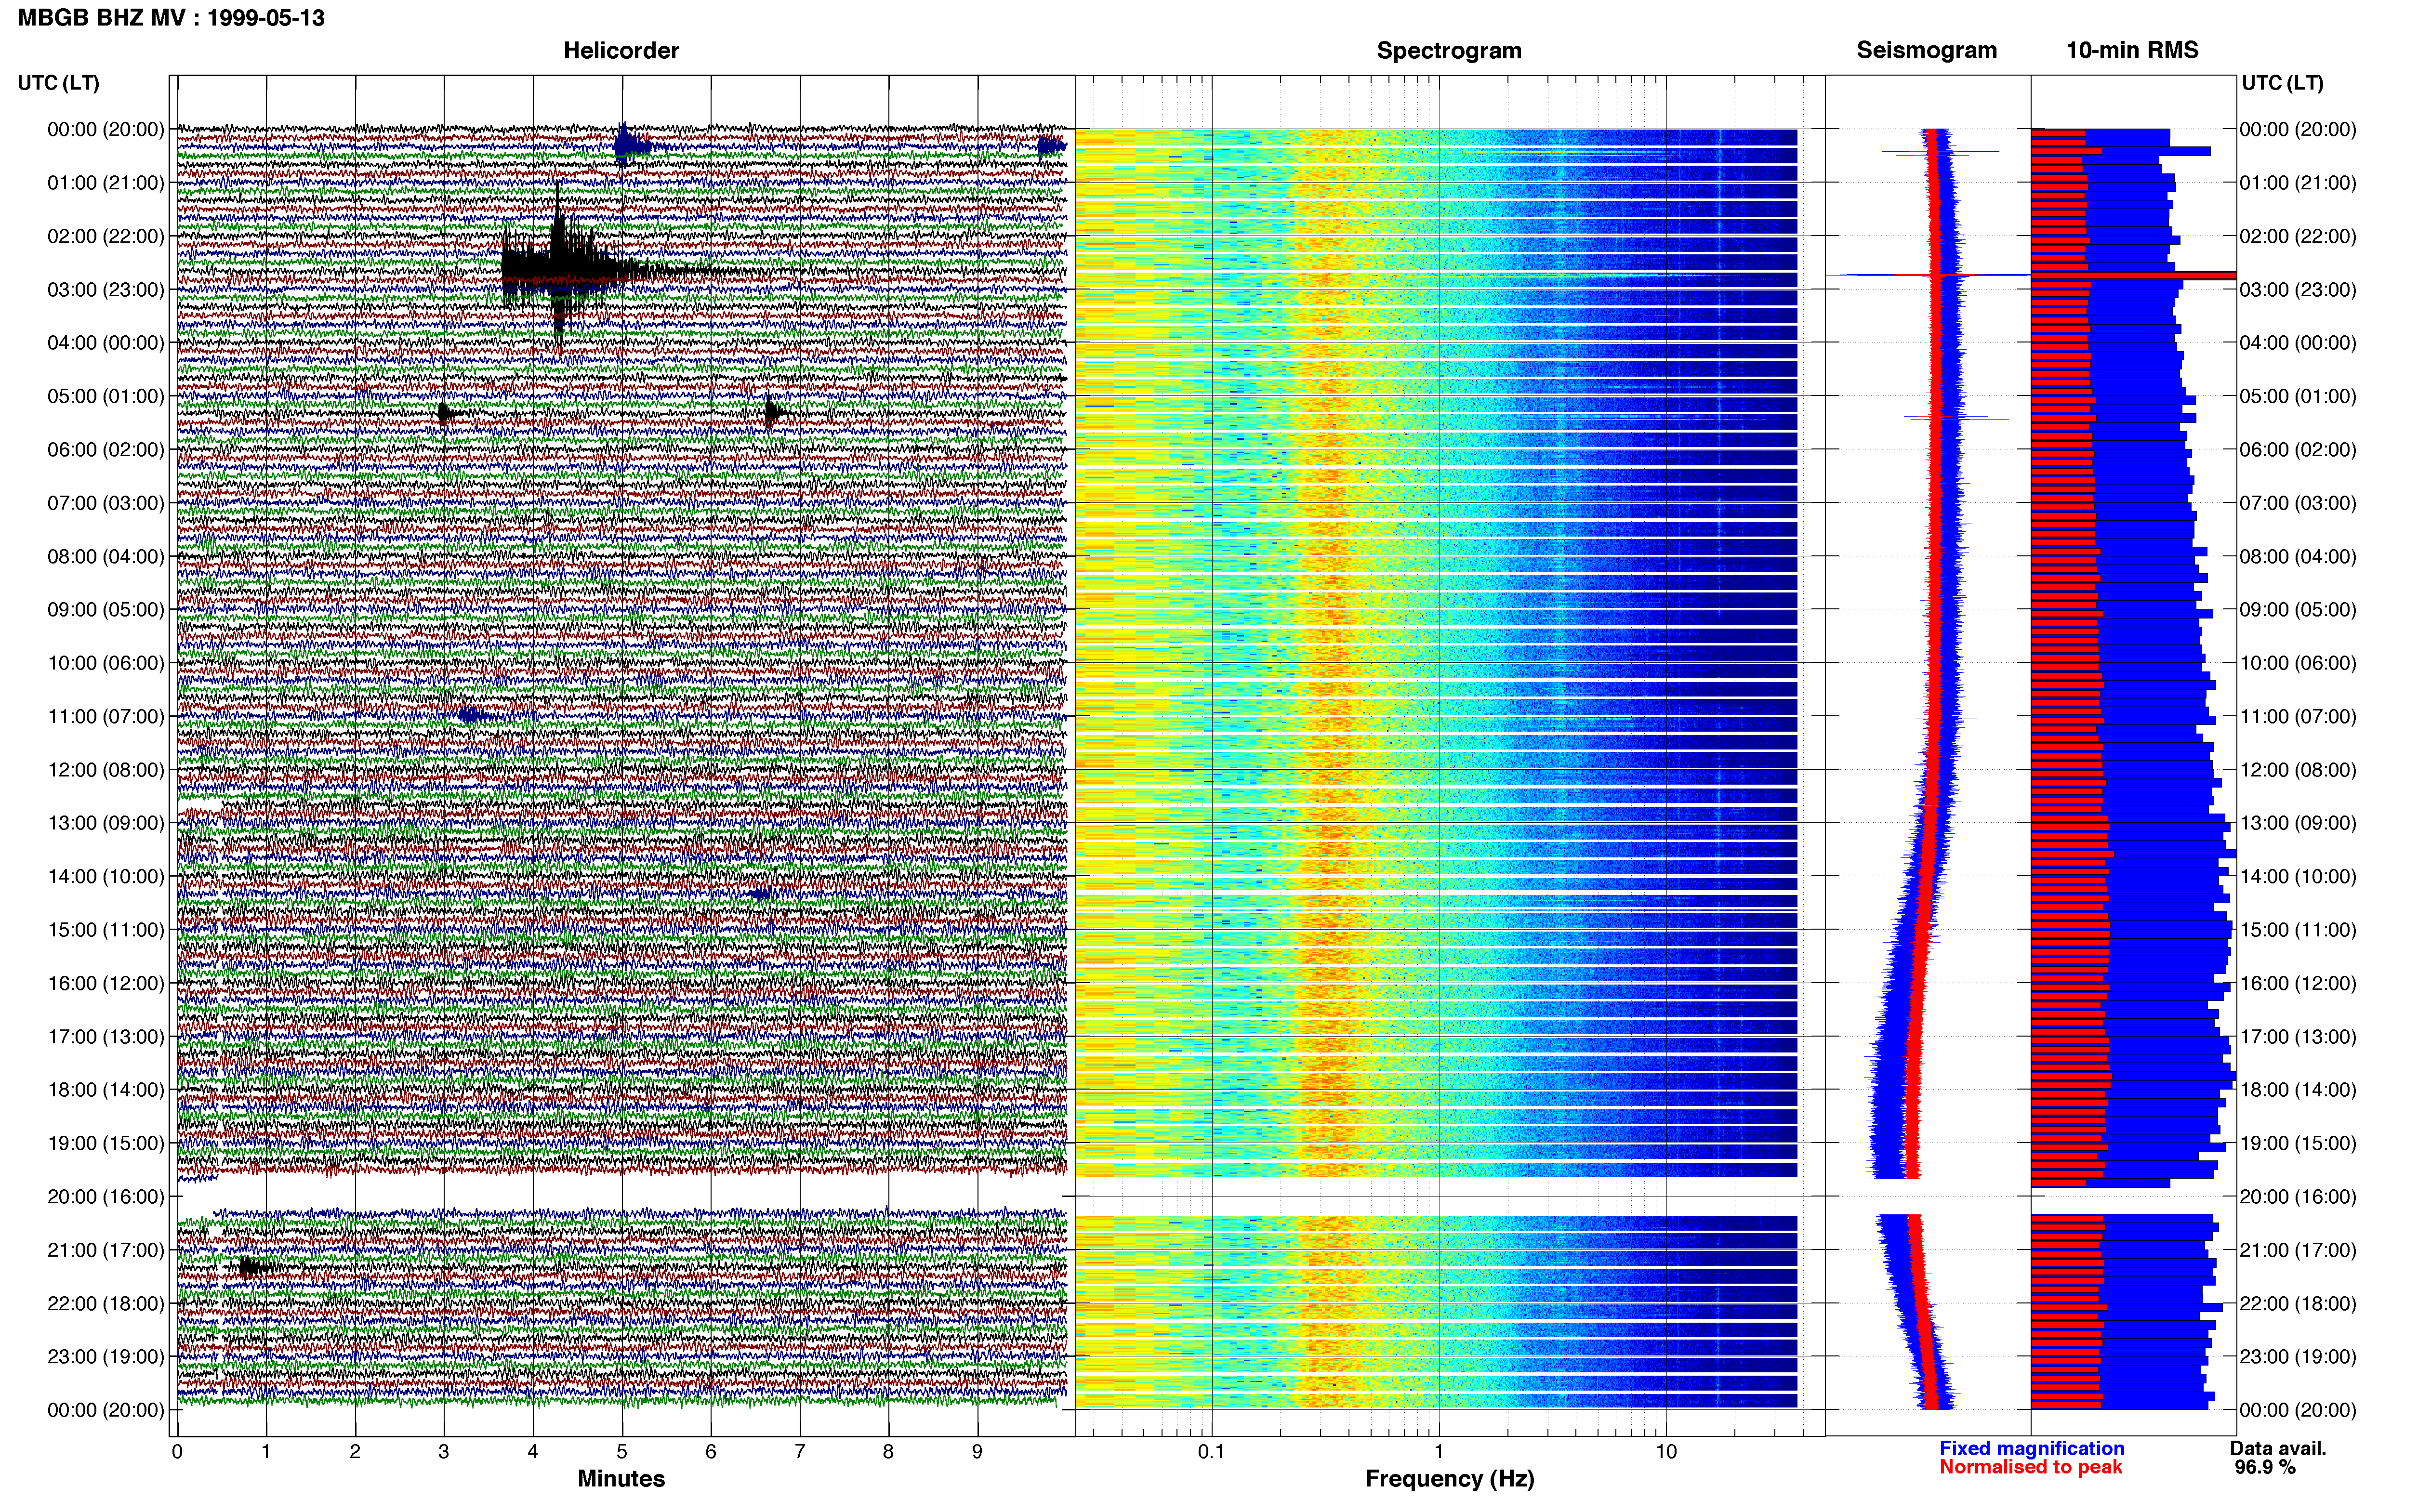The height and width of the screenshot is (1512, 2418).
Task: Click the 0.1 frequency tick label
Action: pyautogui.click(x=1211, y=1451)
